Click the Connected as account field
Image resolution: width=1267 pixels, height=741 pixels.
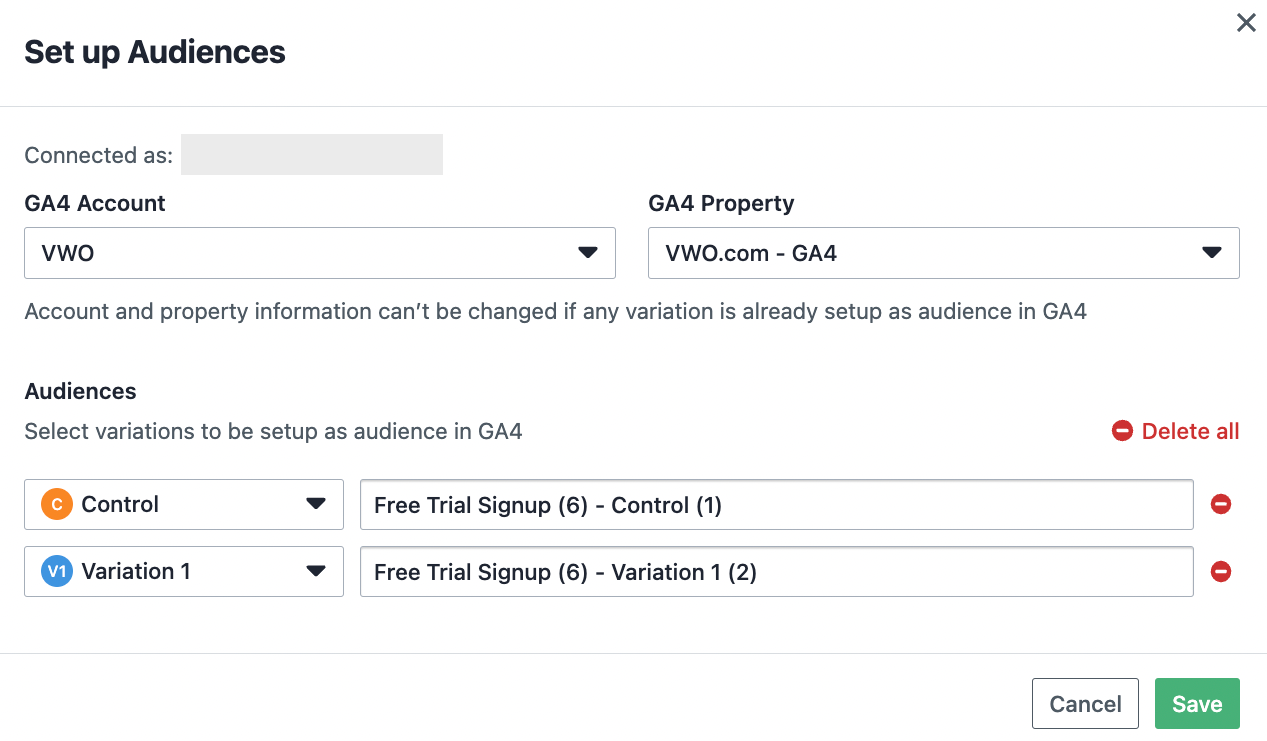pos(312,155)
